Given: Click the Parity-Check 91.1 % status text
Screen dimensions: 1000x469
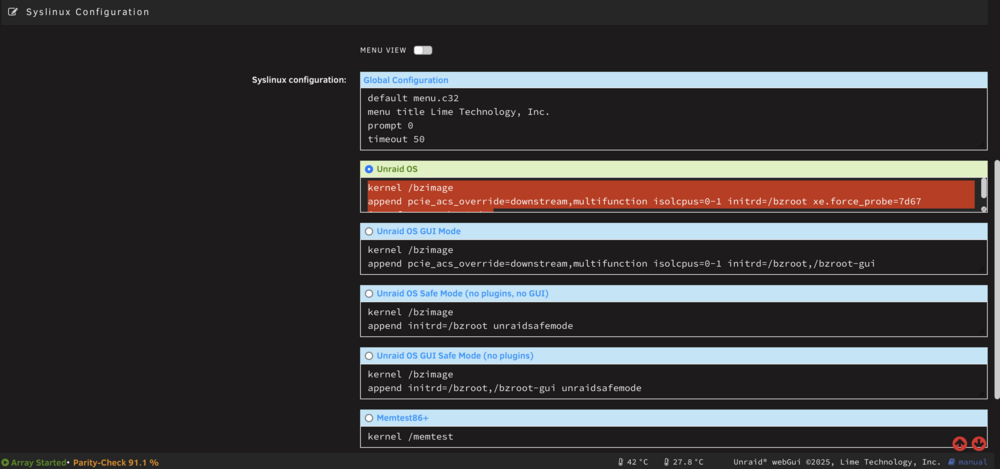Looking at the screenshot, I should (x=115, y=462).
